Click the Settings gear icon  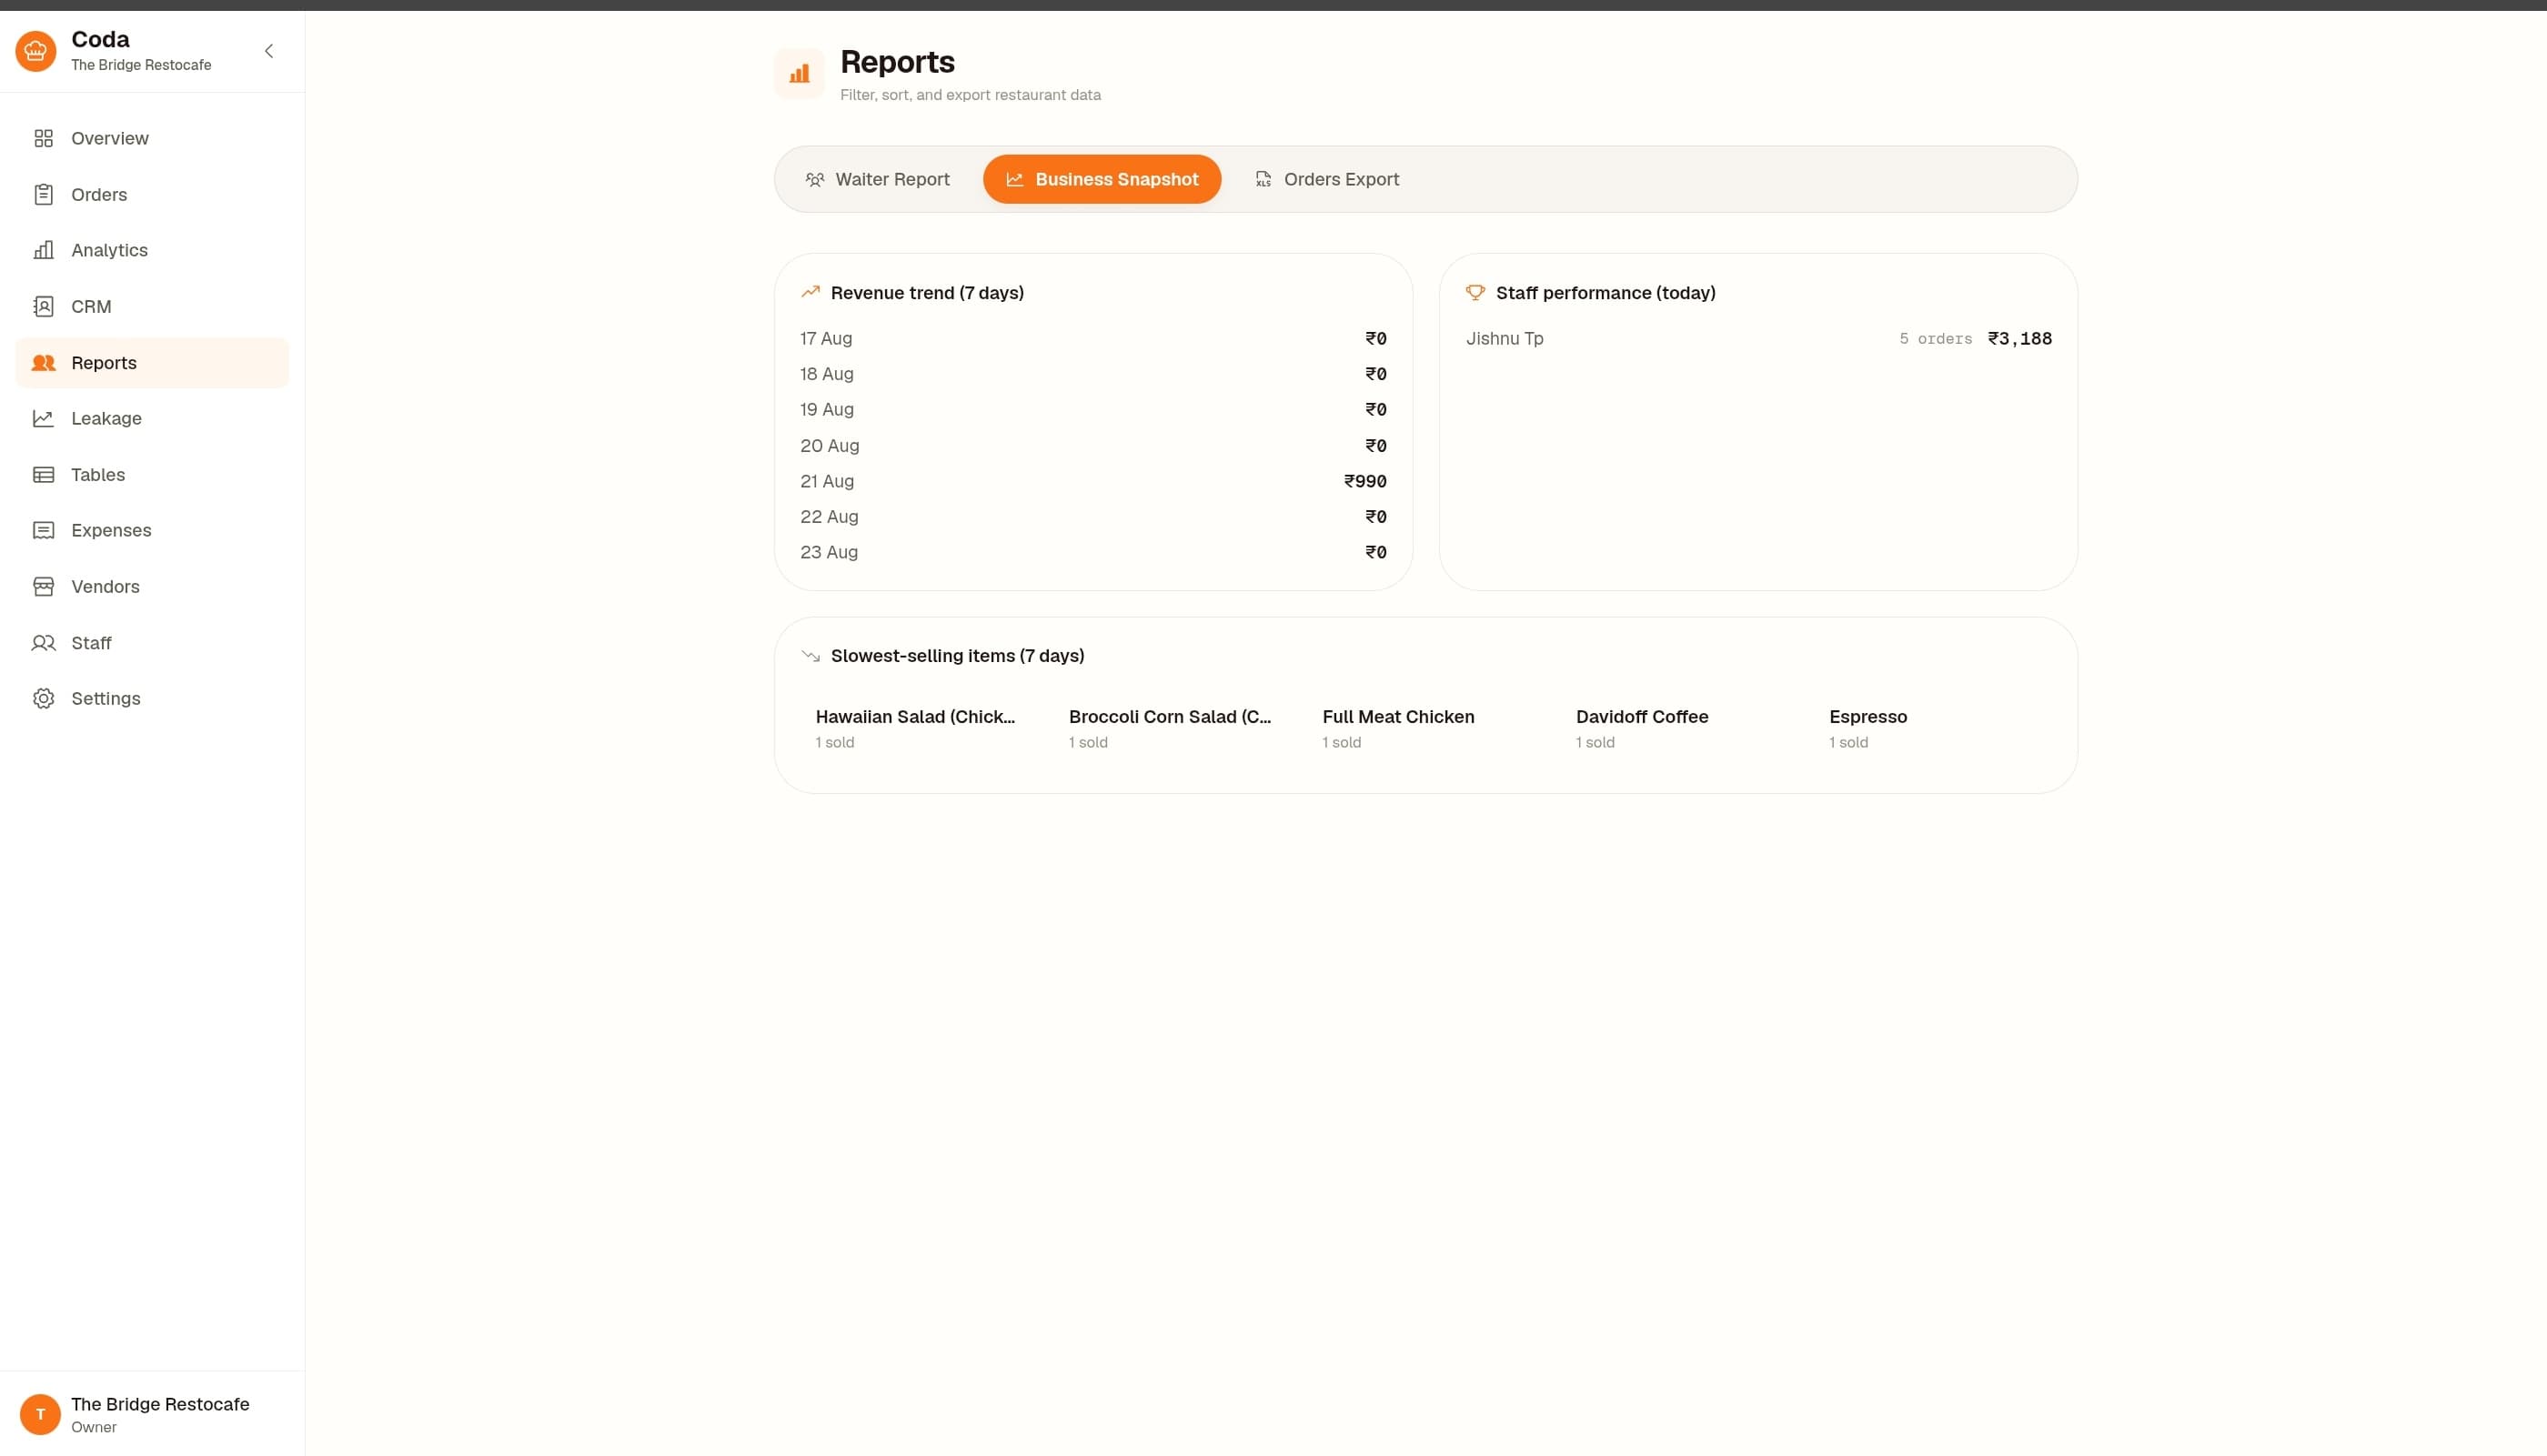pos(43,699)
